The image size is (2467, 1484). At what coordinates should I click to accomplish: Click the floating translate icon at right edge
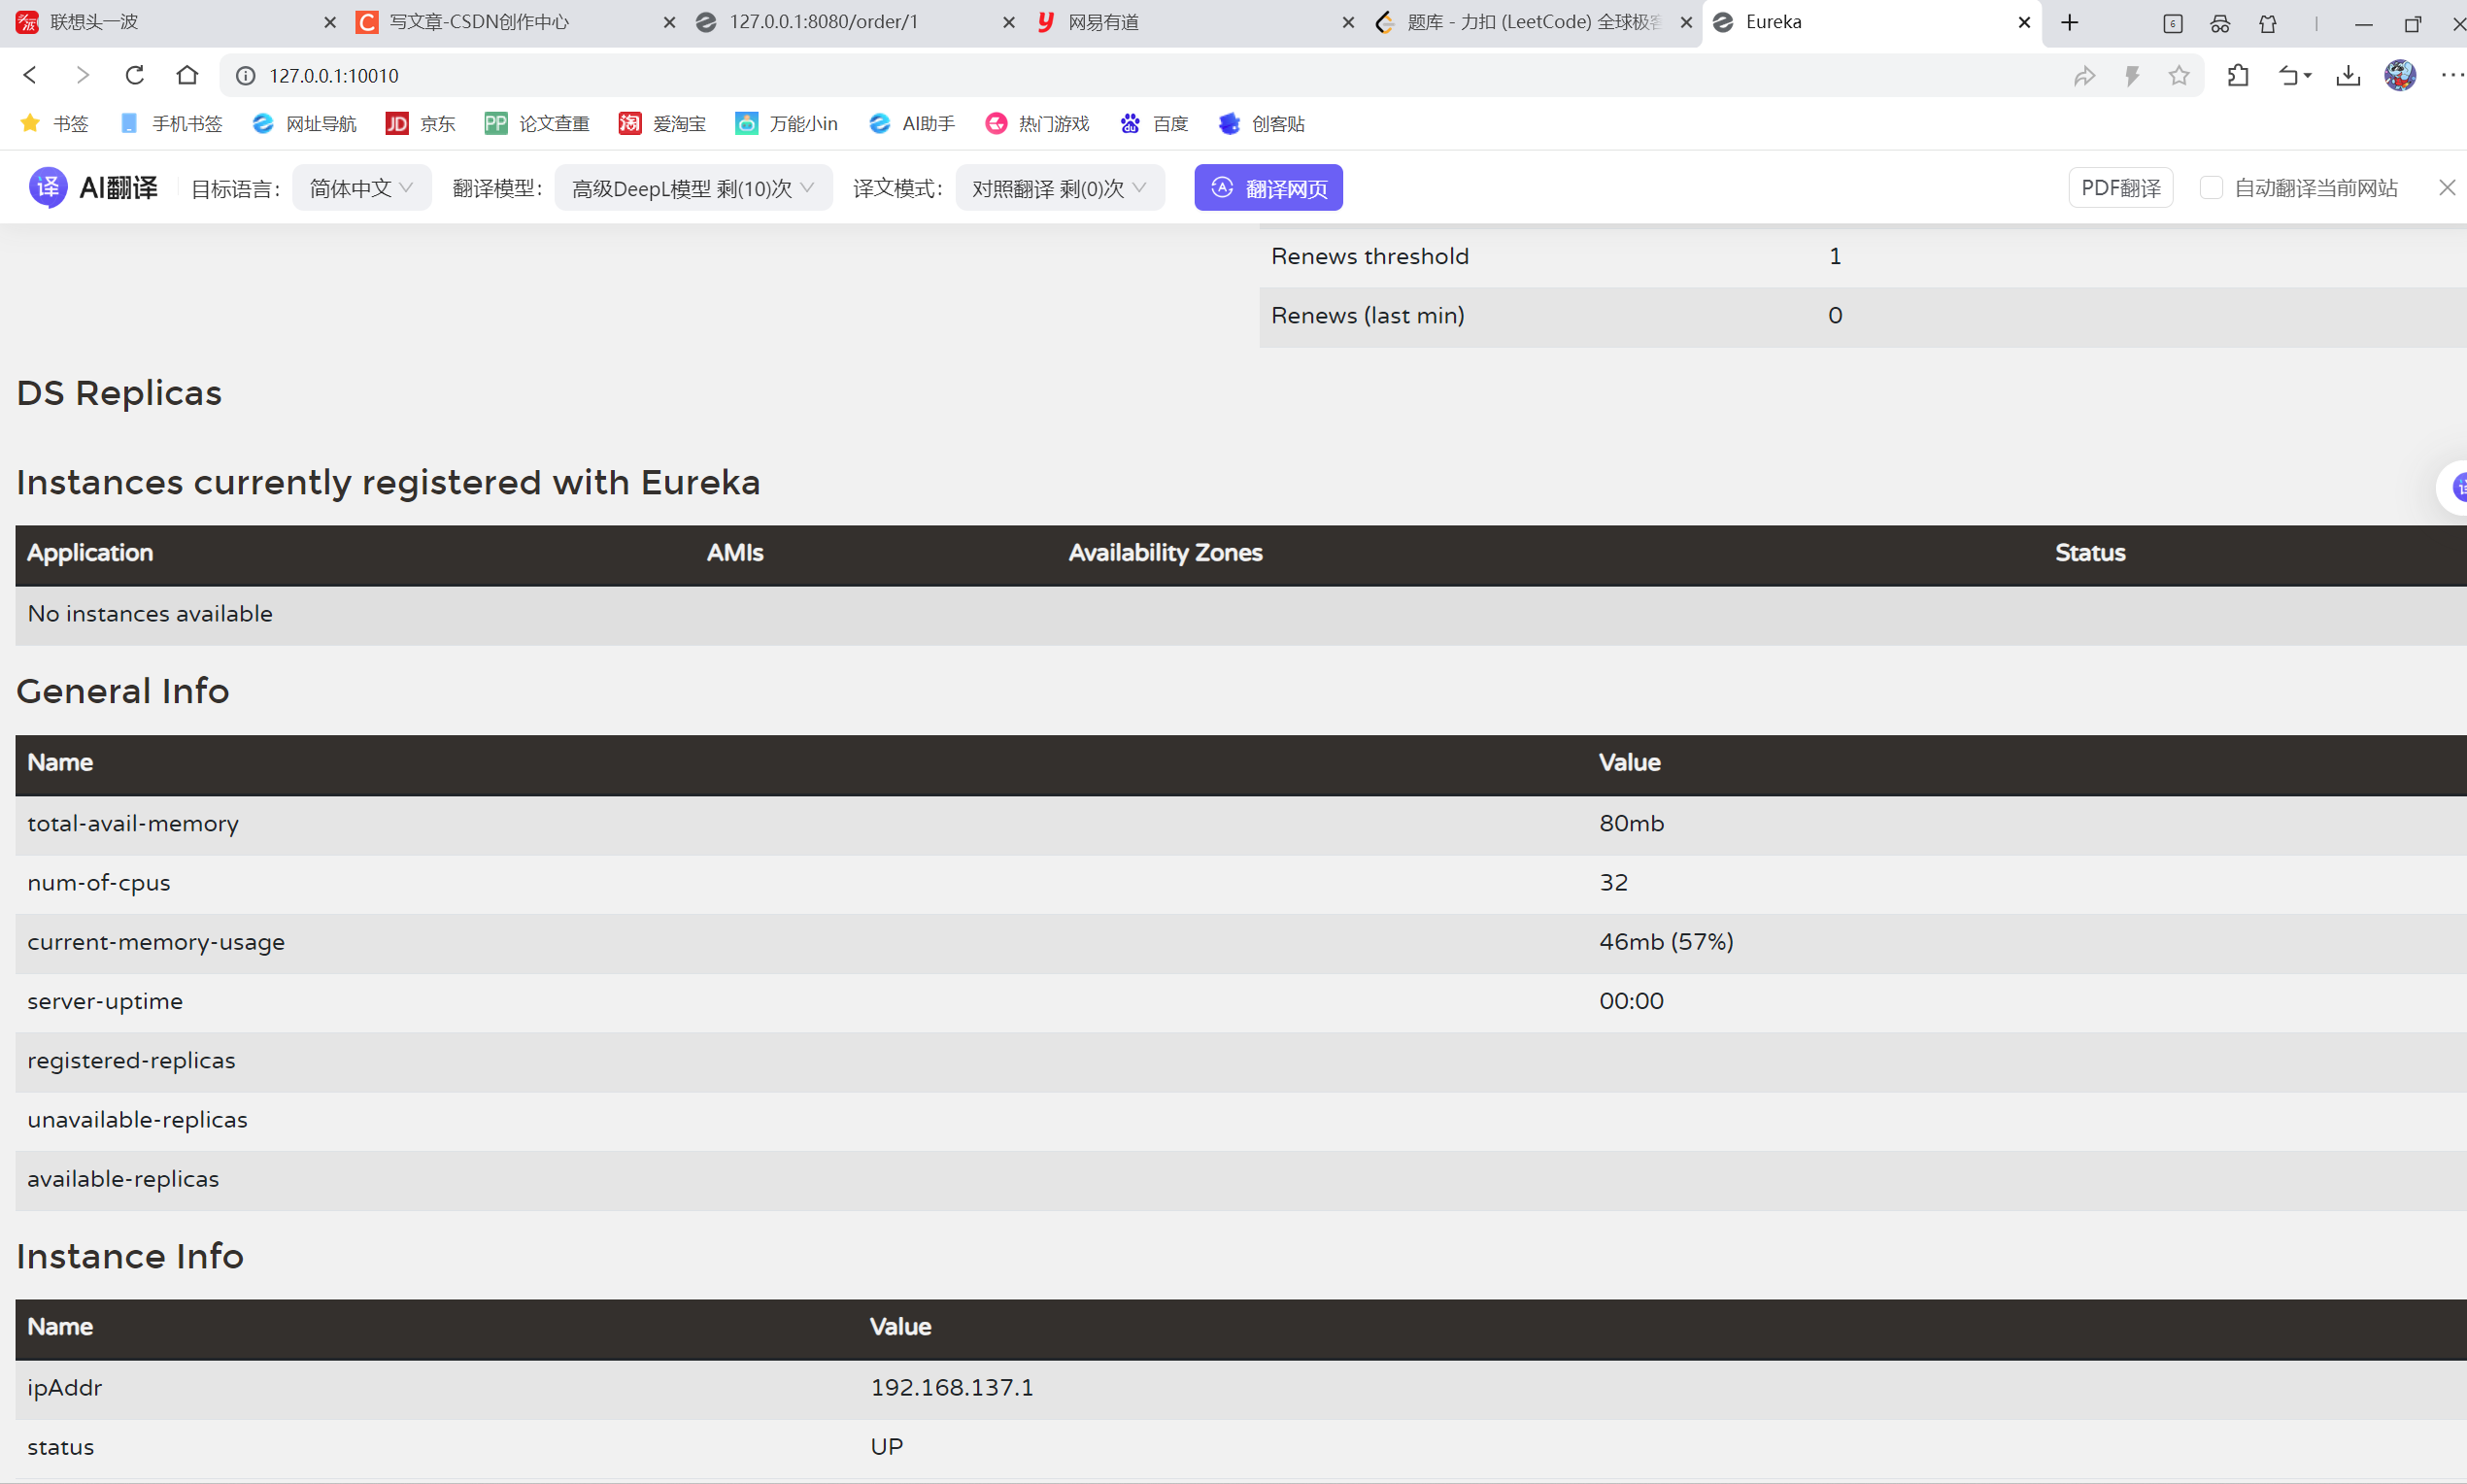2458,488
